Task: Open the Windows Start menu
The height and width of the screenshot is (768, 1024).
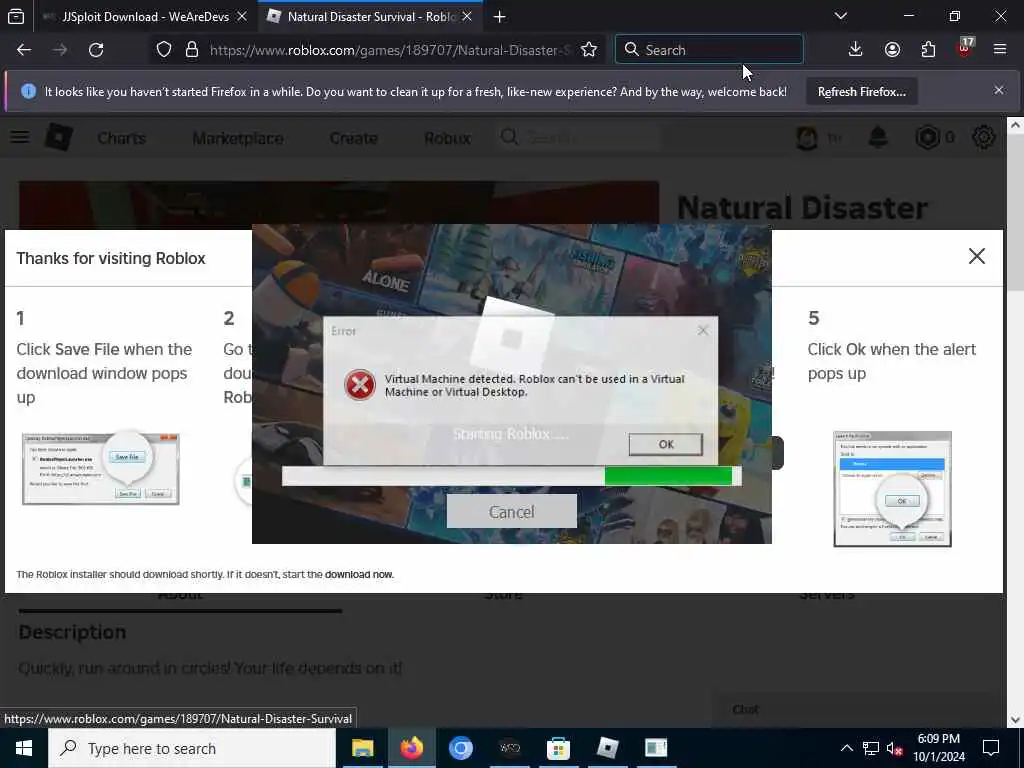Action: pyautogui.click(x=24, y=748)
